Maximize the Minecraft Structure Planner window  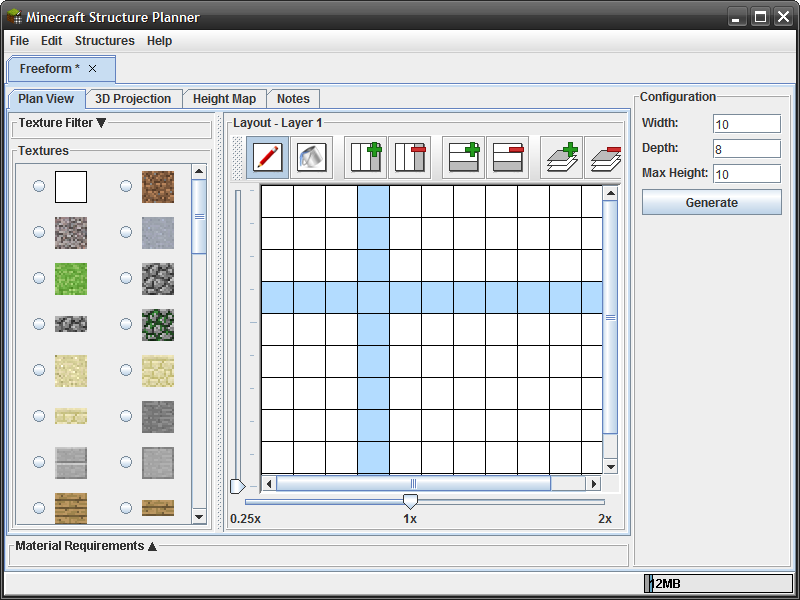pos(760,17)
